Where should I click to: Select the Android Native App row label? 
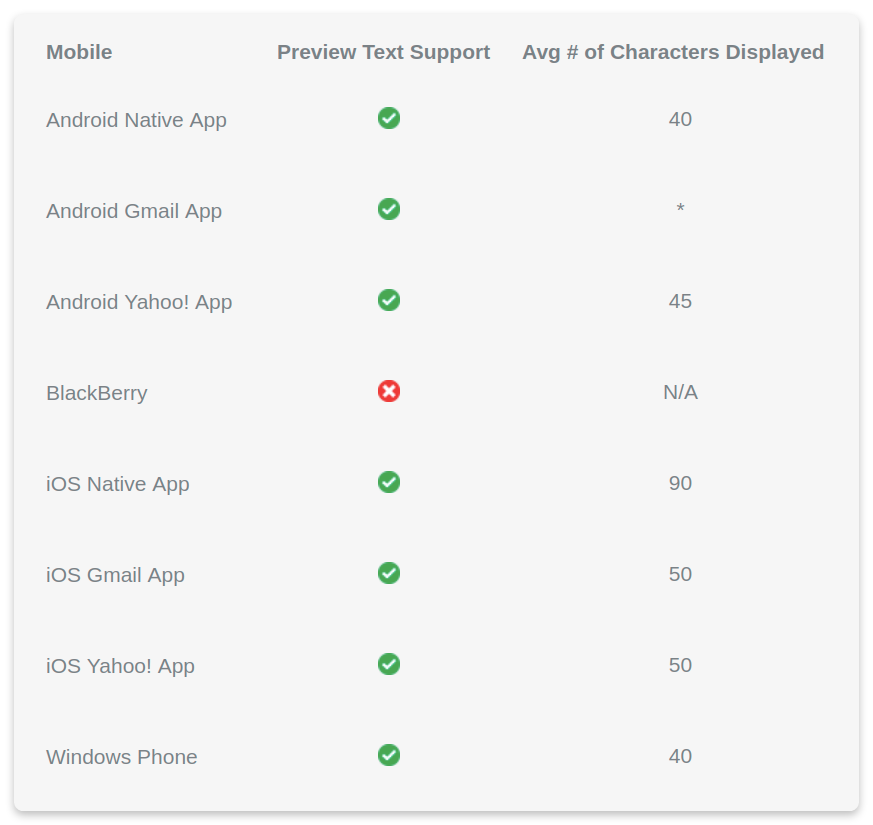[x=136, y=120]
